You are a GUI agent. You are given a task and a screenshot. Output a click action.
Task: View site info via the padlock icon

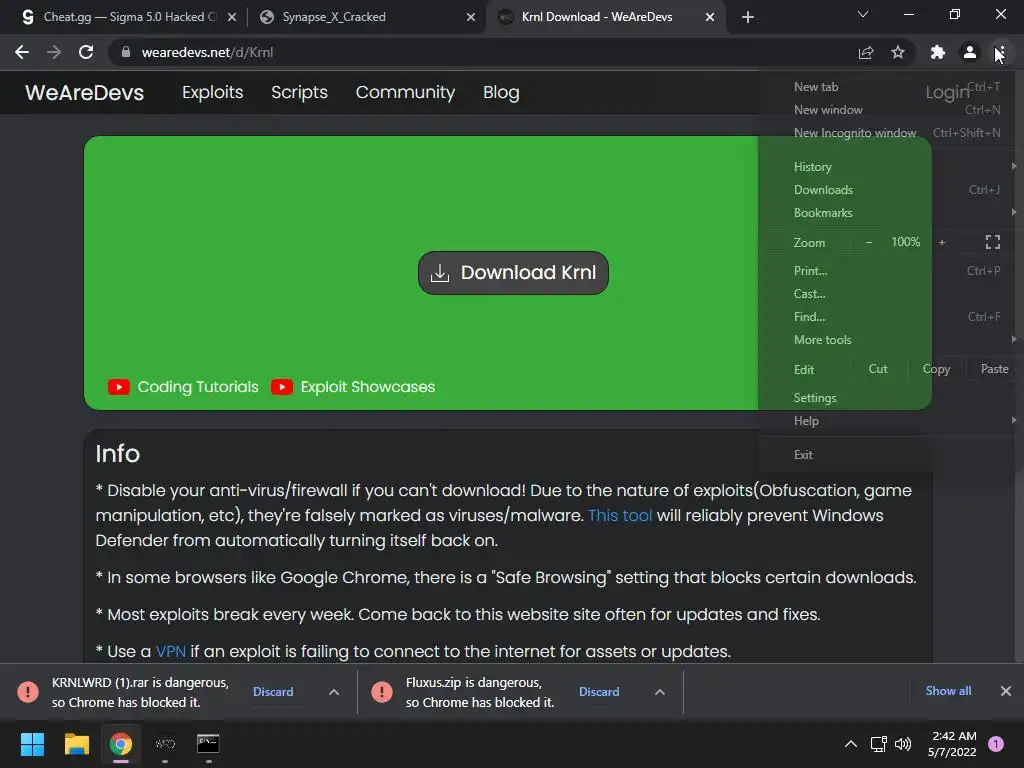(x=126, y=52)
